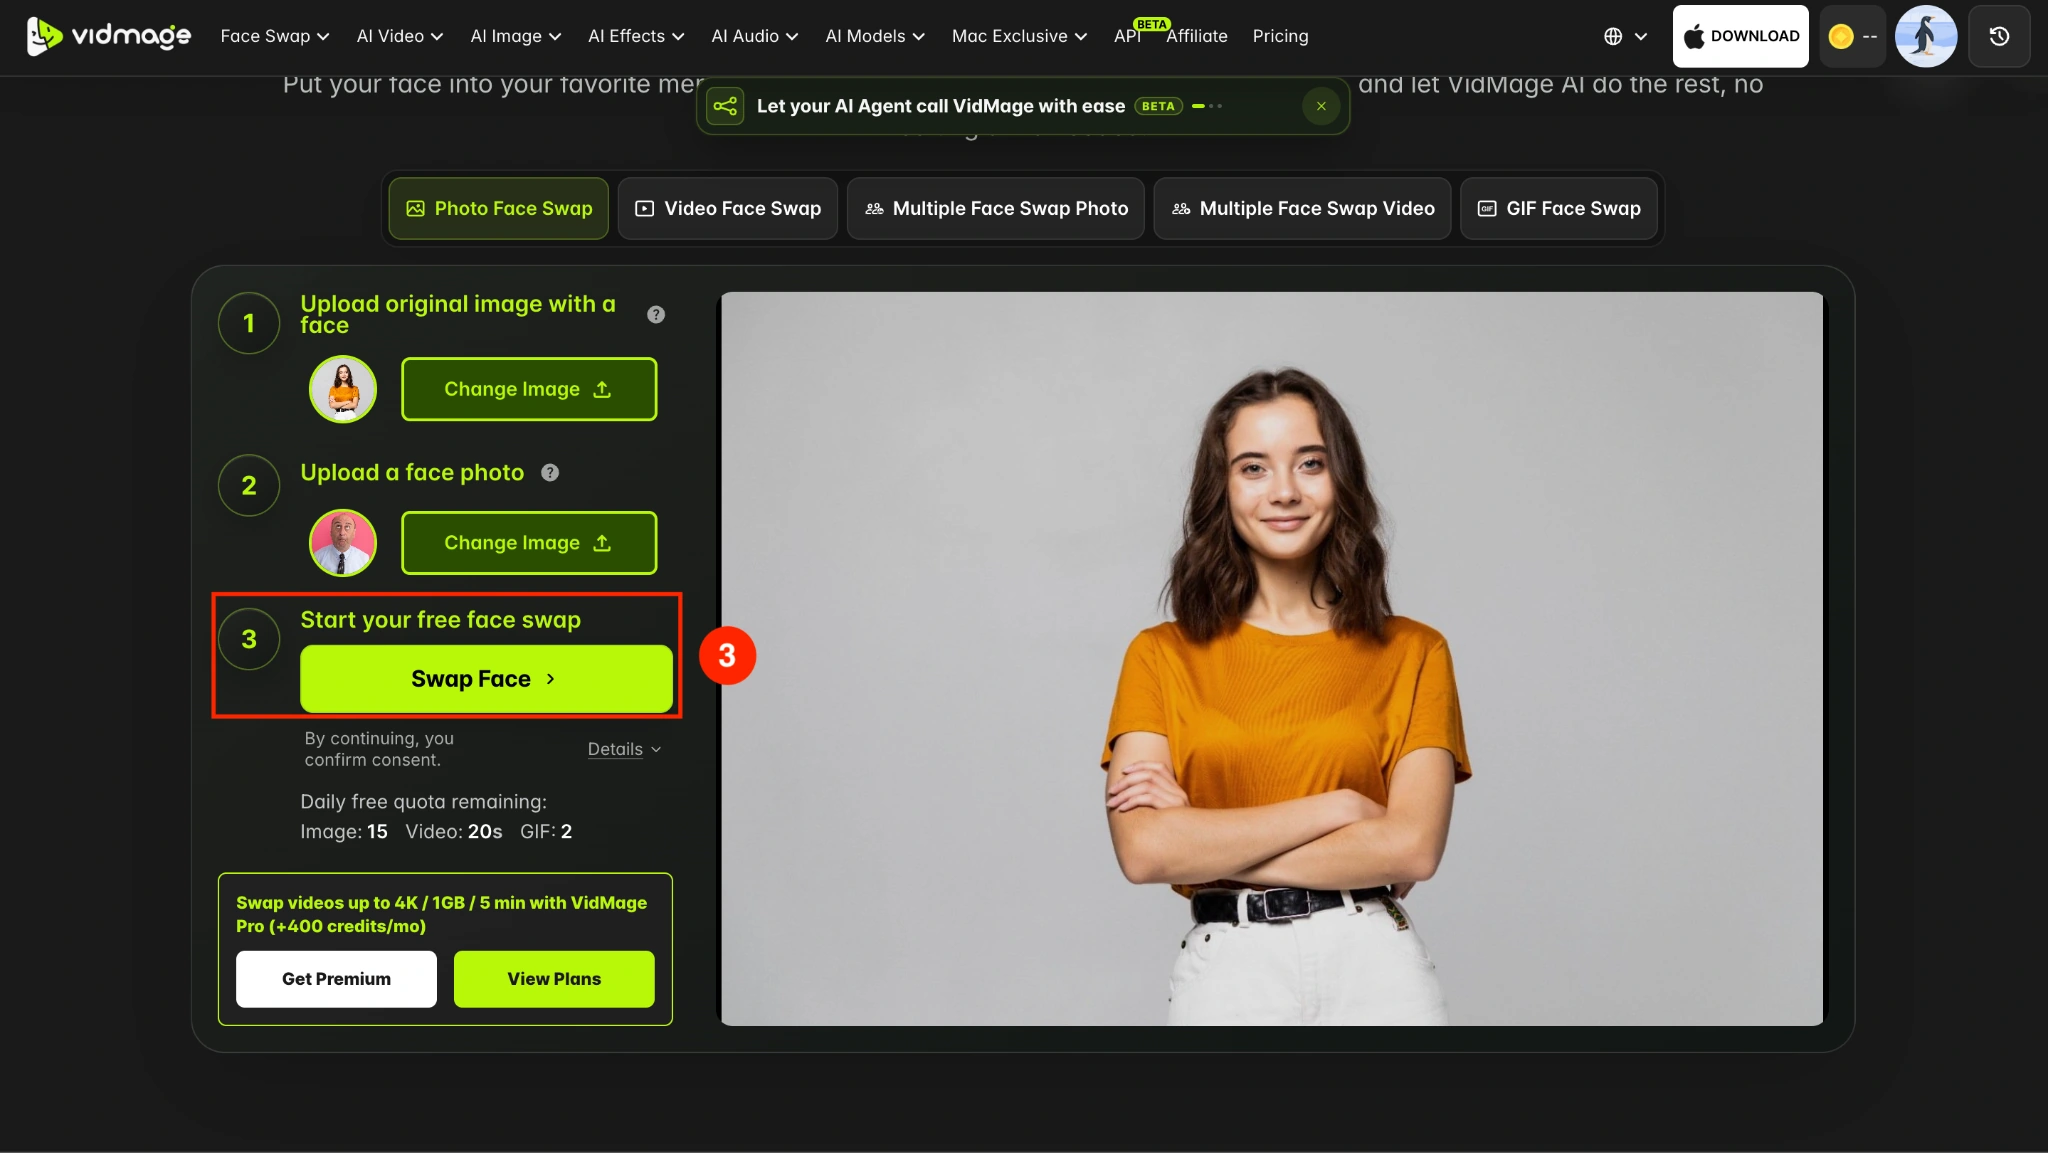Click the VidMage logo
Screen dimensions: 2048x1153
108,36
